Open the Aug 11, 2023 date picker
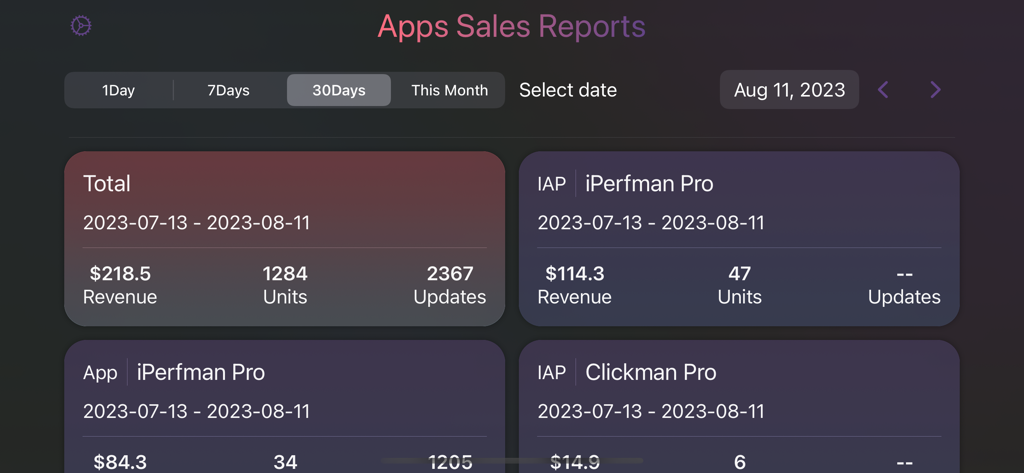This screenshot has width=1024, height=473. coord(789,90)
